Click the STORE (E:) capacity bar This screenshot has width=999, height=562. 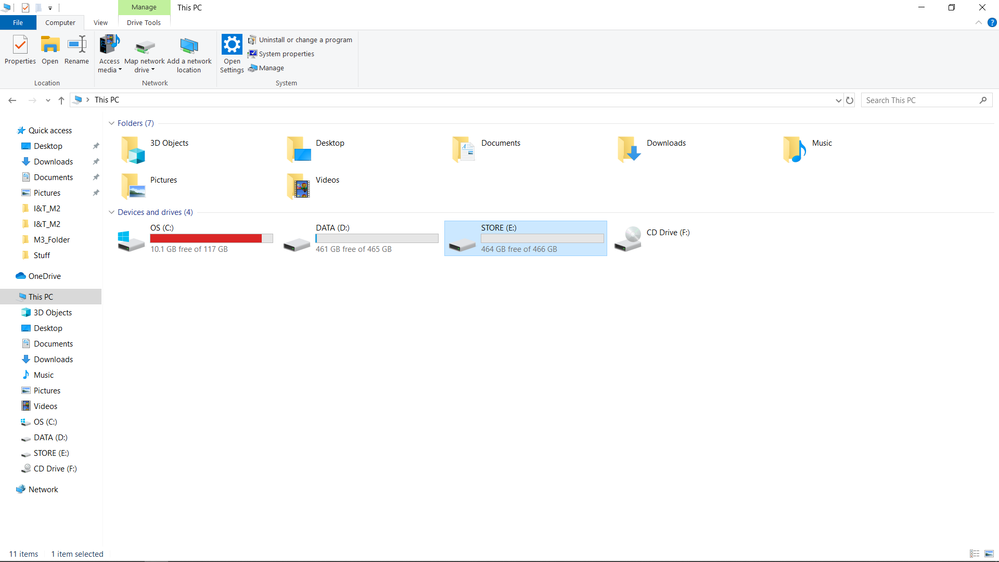(x=542, y=238)
